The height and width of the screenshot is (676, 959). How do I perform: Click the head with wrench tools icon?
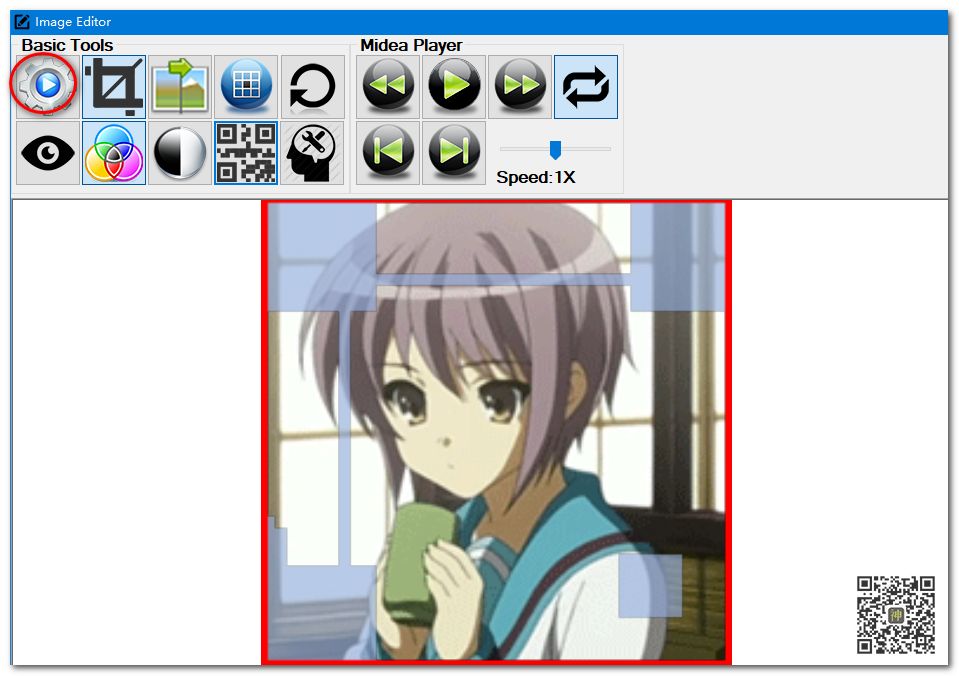click(313, 152)
